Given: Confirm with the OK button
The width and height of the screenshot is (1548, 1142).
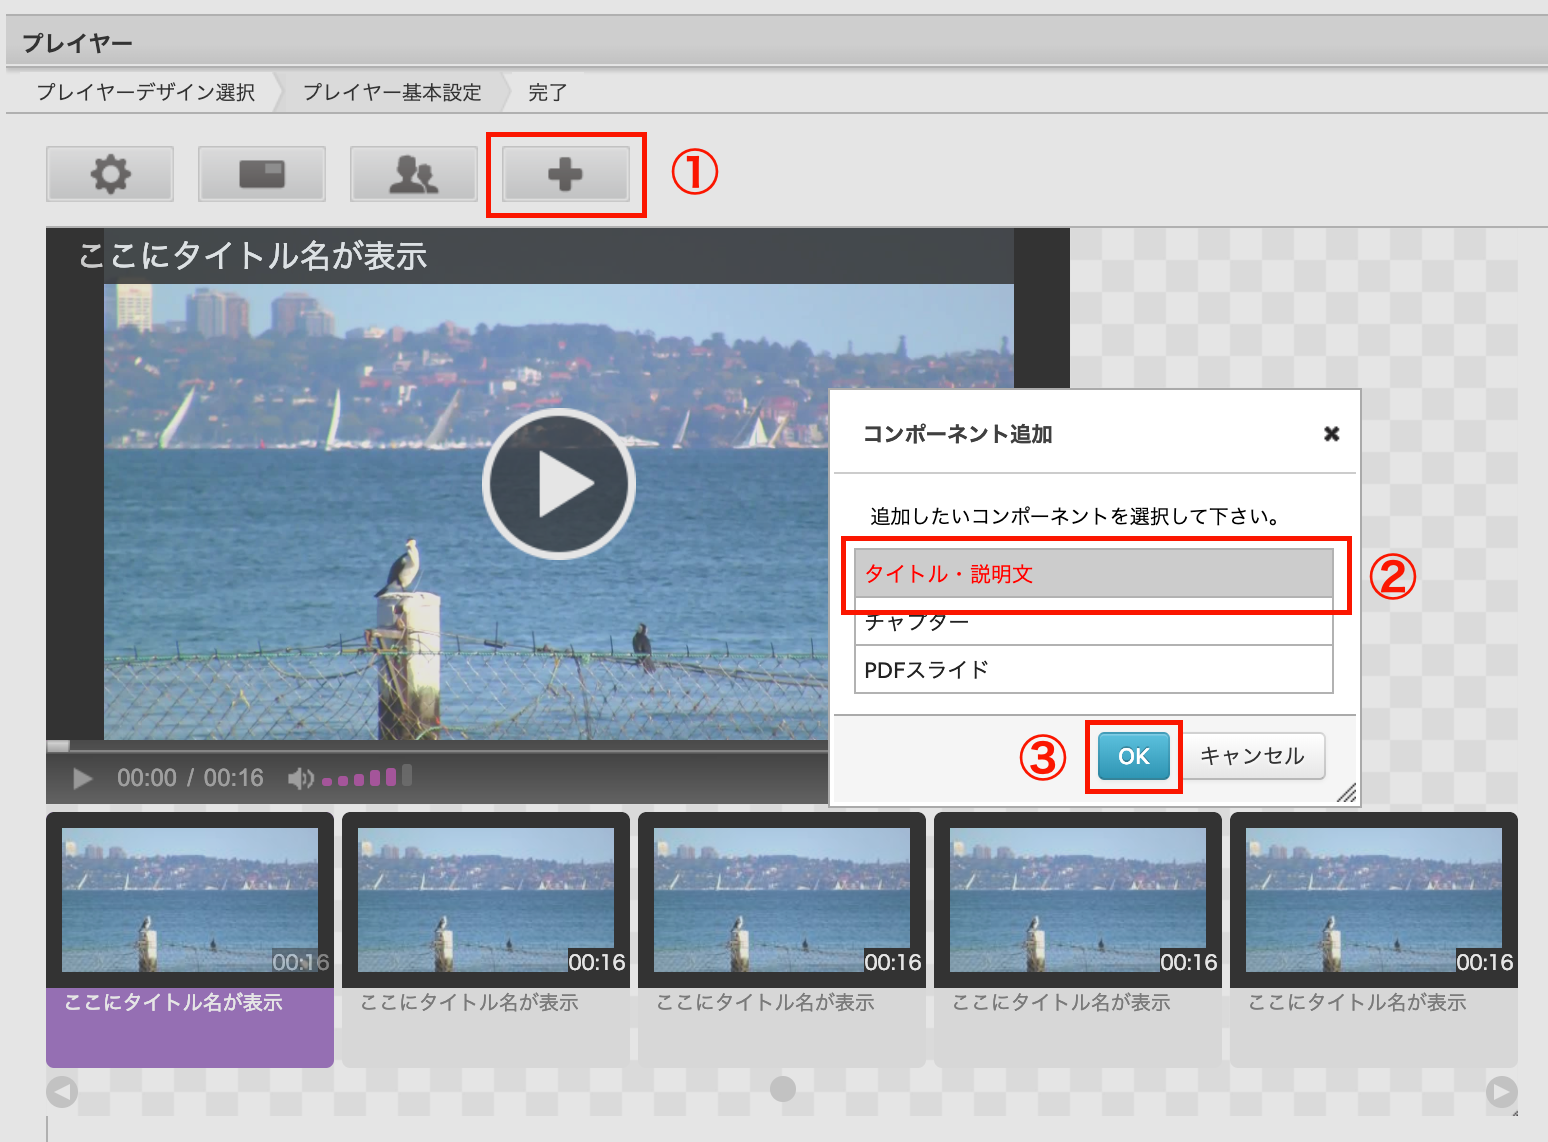Looking at the screenshot, I should pyautogui.click(x=1134, y=756).
